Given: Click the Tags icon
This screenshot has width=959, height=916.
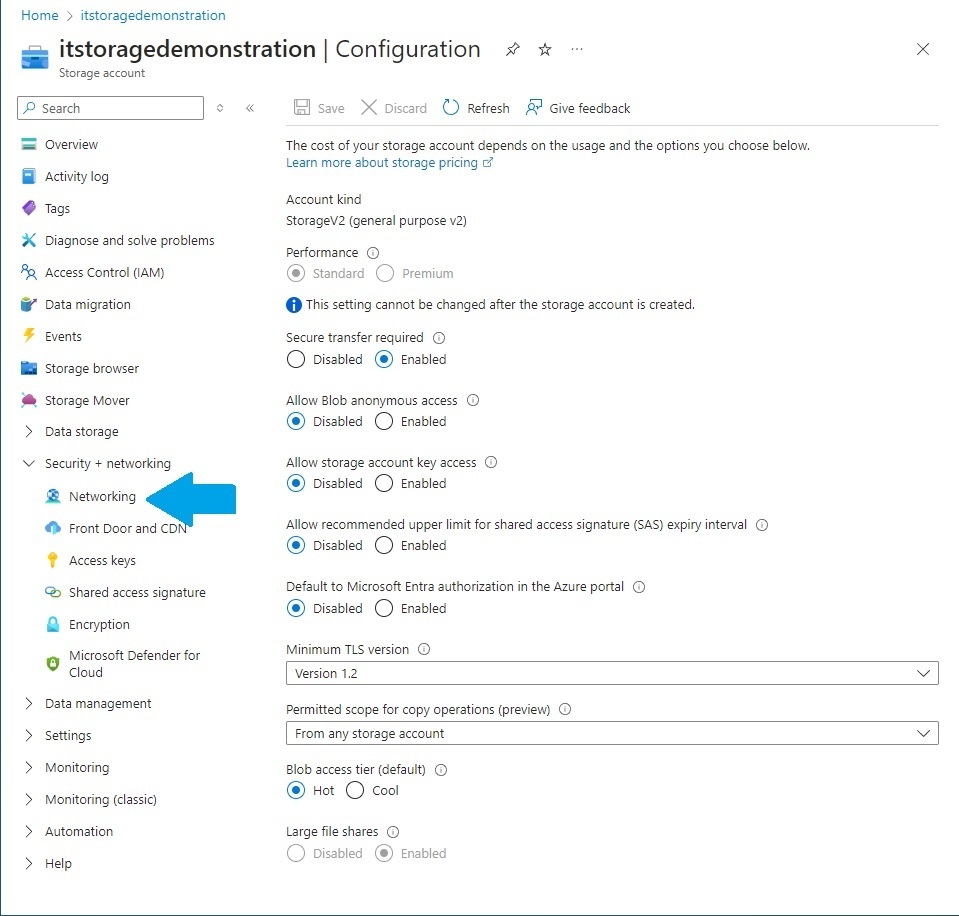Looking at the screenshot, I should point(29,208).
